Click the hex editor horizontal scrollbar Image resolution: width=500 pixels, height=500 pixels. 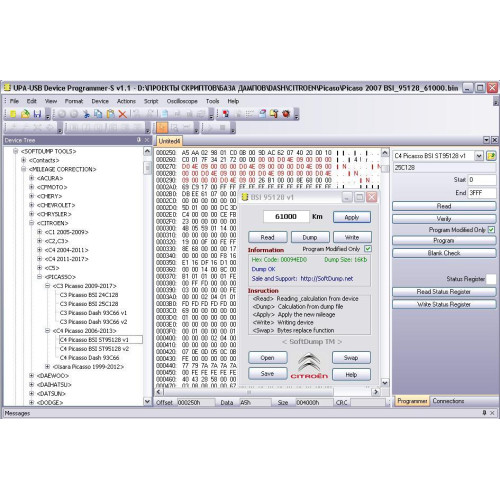[x=267, y=392]
